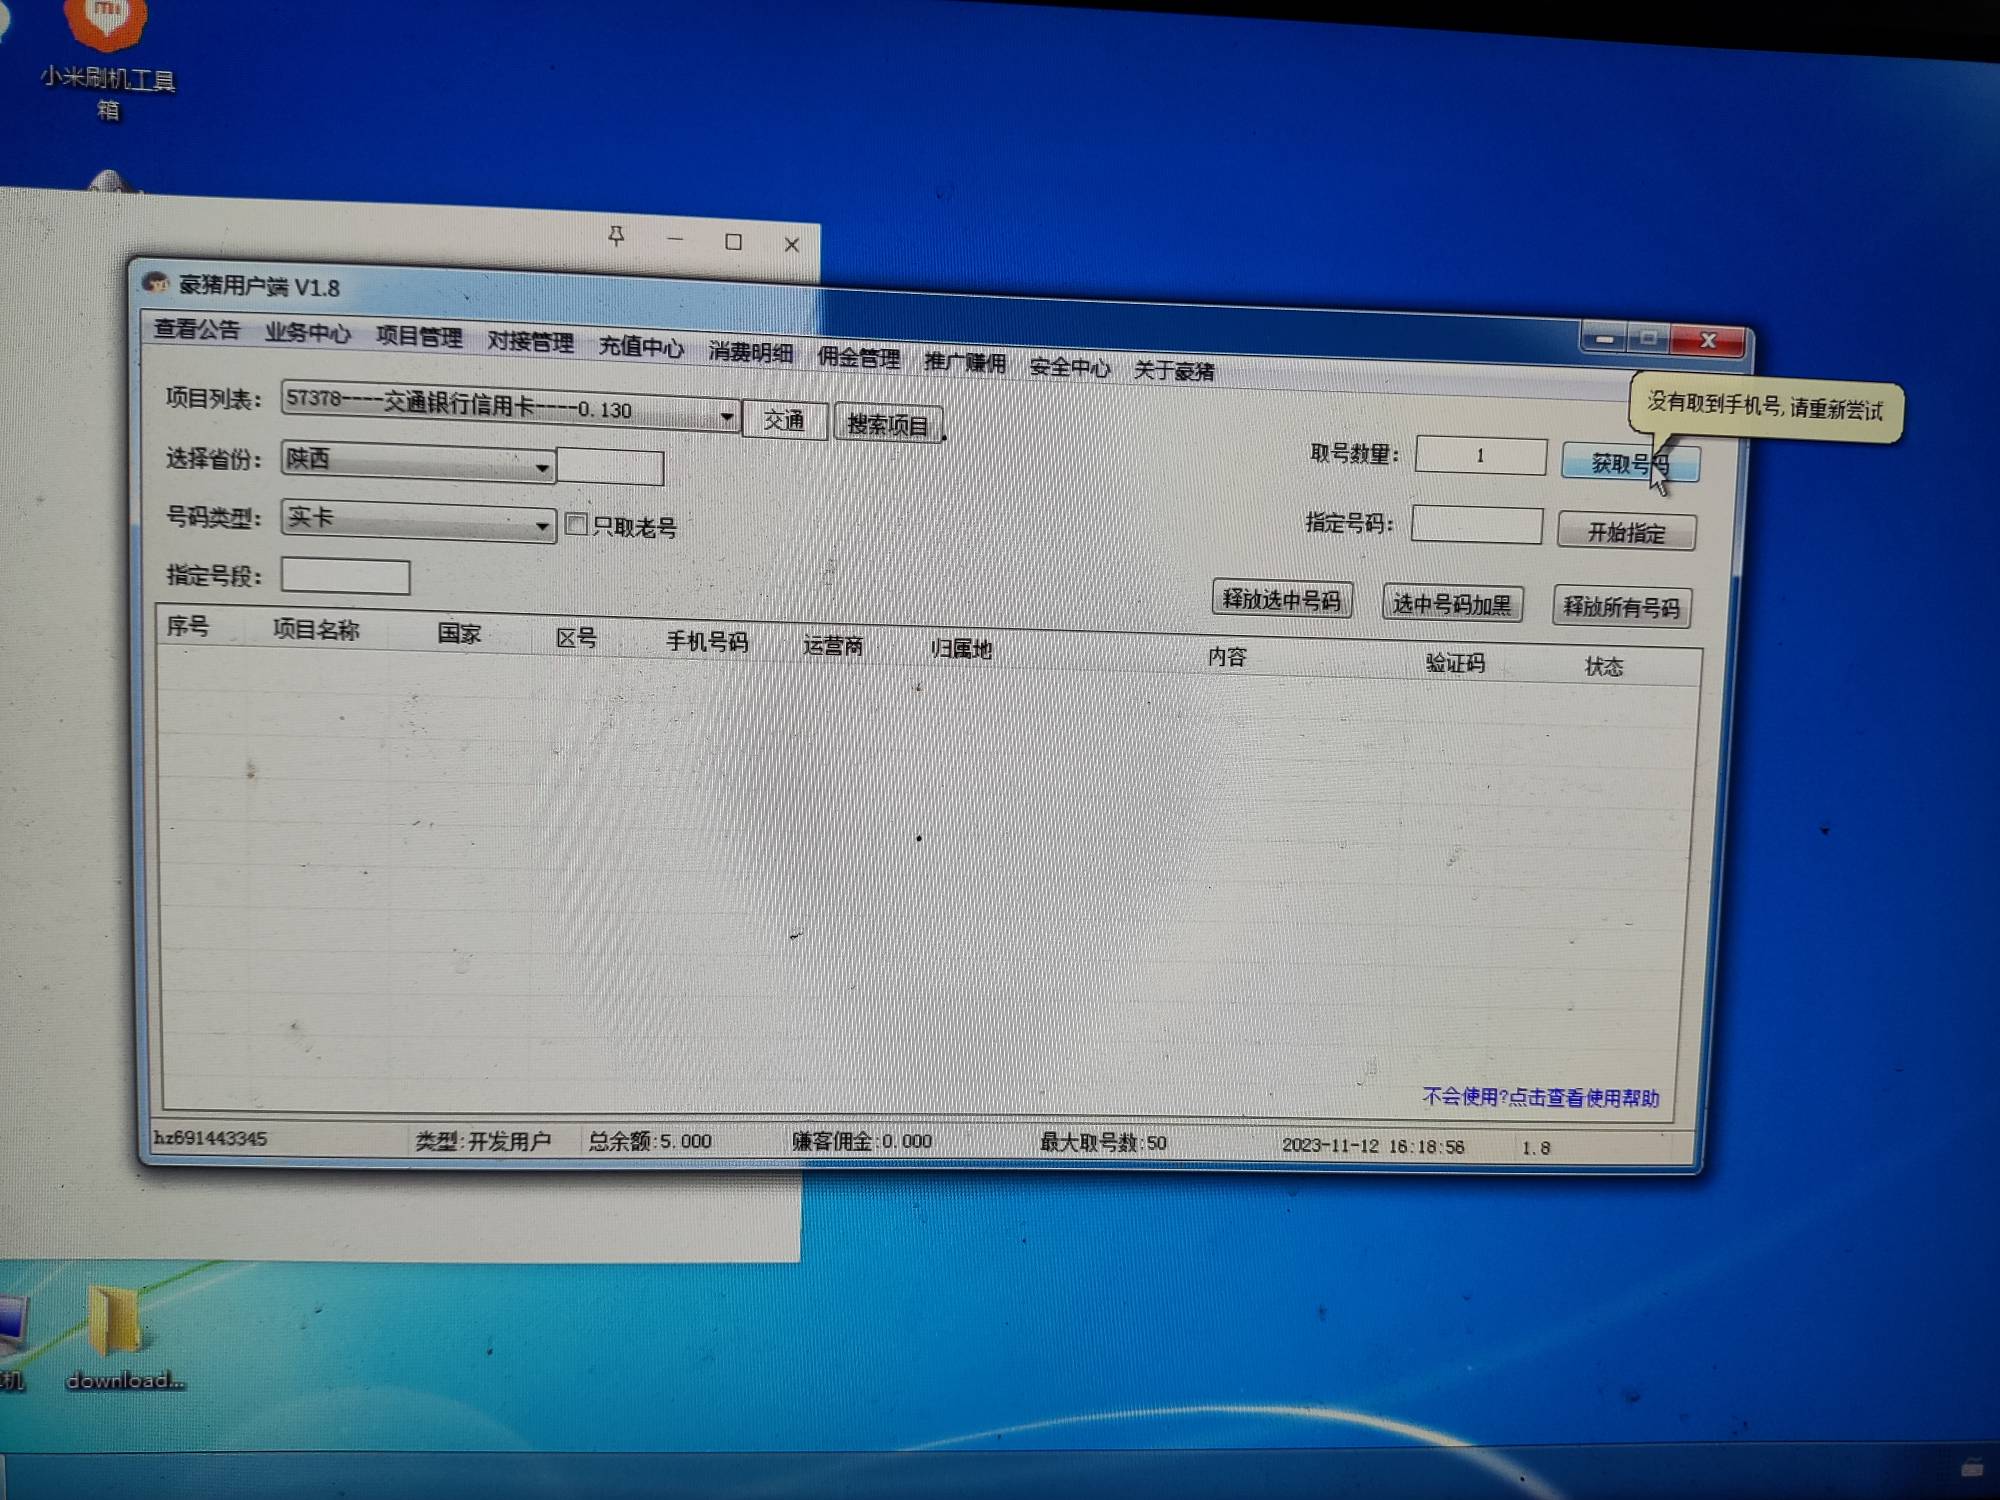Click the pin icon of background window
Image resolution: width=2000 pixels, height=1500 pixels.
(616, 237)
